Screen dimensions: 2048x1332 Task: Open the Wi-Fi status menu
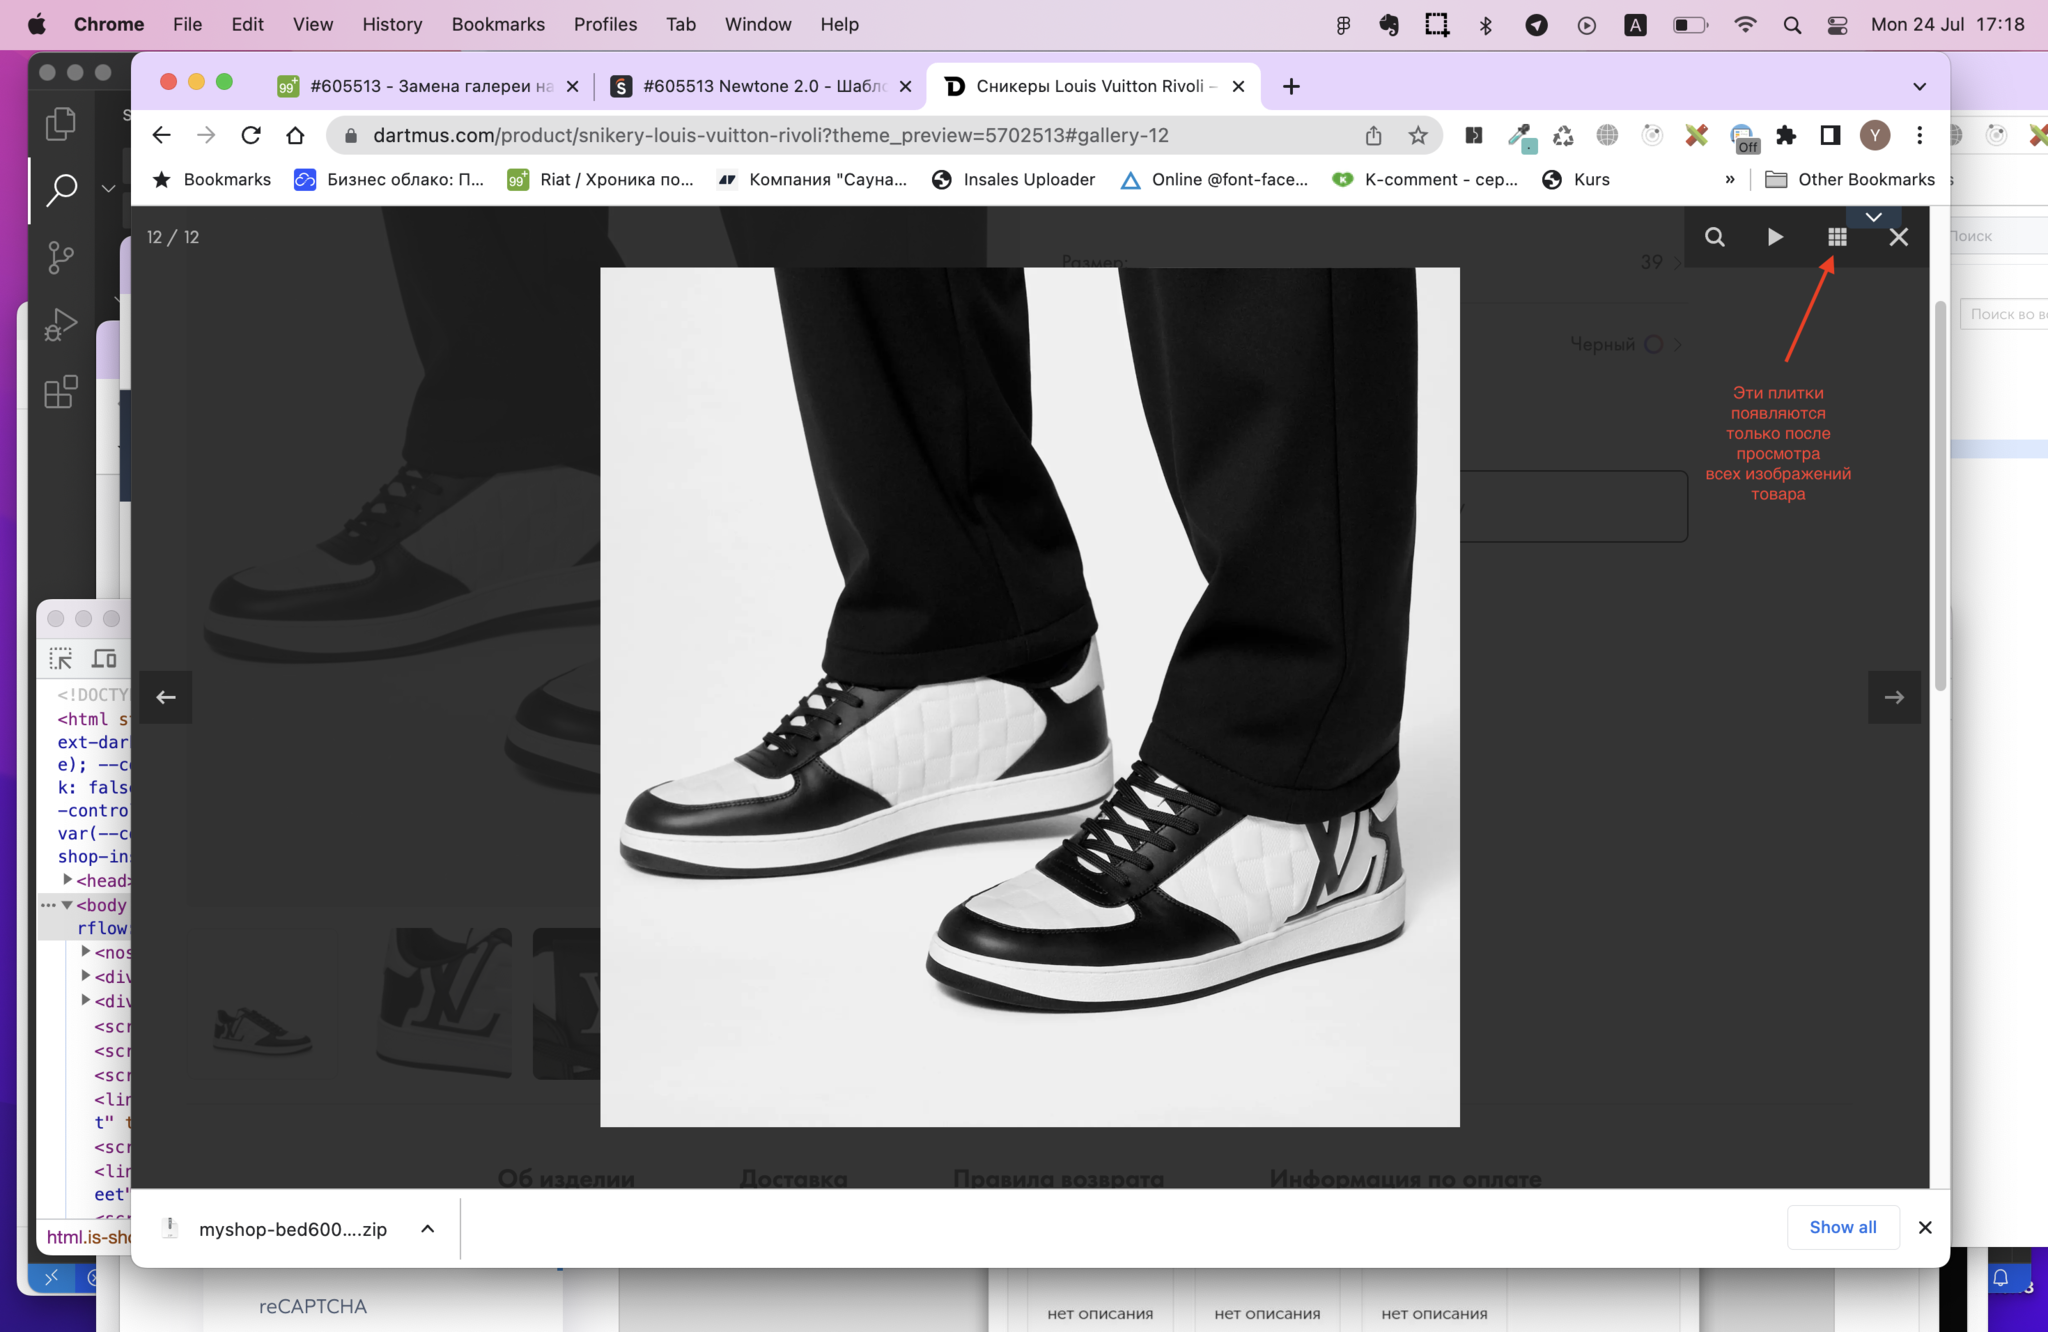click(x=1745, y=25)
